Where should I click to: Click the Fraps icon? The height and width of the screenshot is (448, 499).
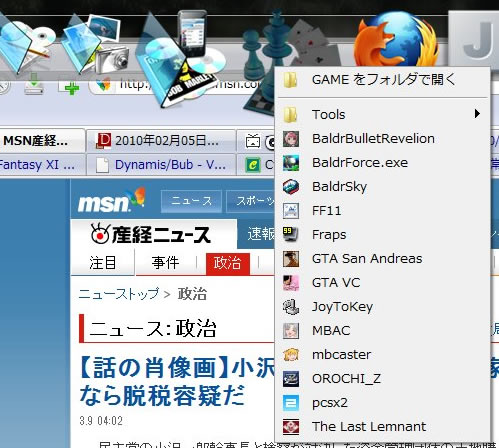click(x=291, y=235)
